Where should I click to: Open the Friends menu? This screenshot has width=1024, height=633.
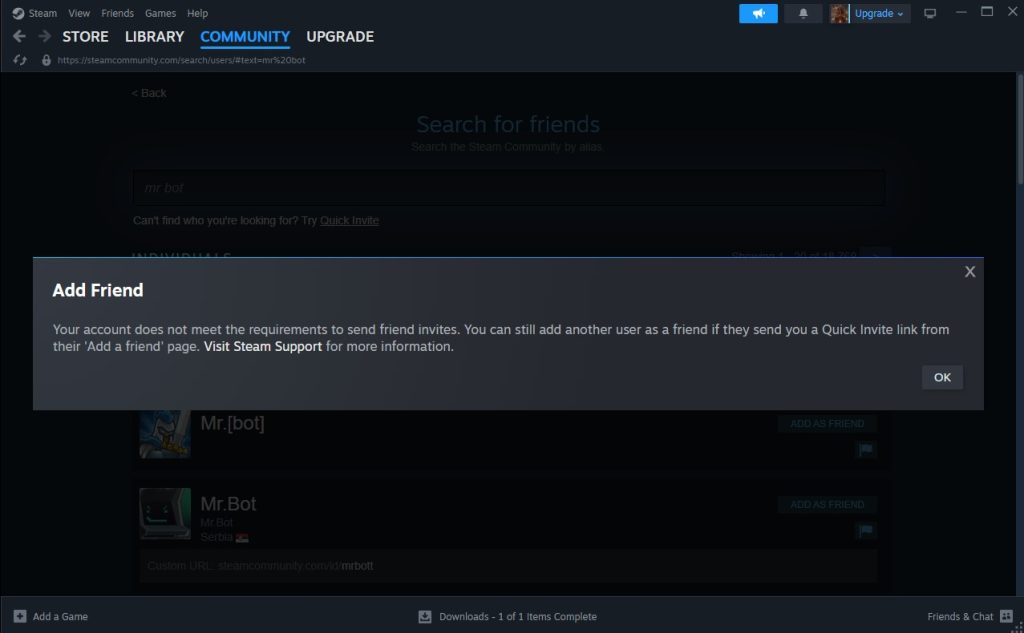(117, 13)
